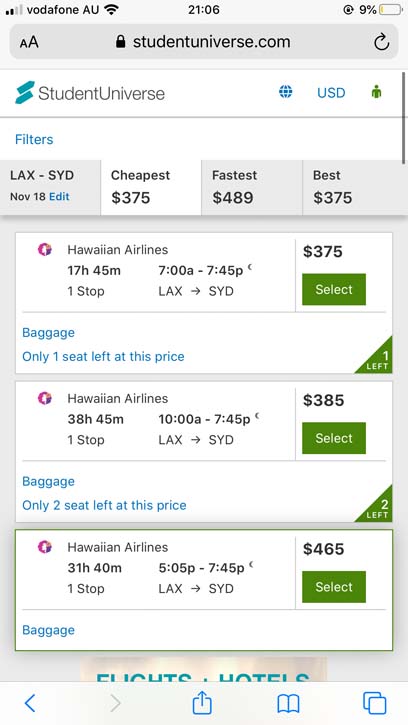Screen dimensions: 408x725
Task: Open the AA text size menu
Action: click(29, 43)
